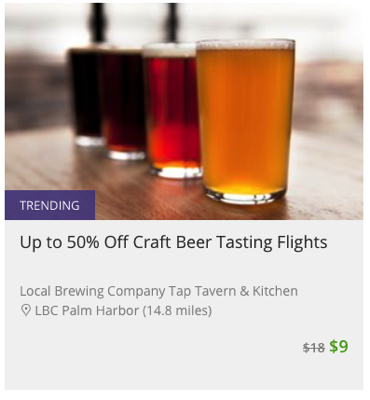Click the empty gray card area below the price
370x400 pixels.
click(184, 373)
